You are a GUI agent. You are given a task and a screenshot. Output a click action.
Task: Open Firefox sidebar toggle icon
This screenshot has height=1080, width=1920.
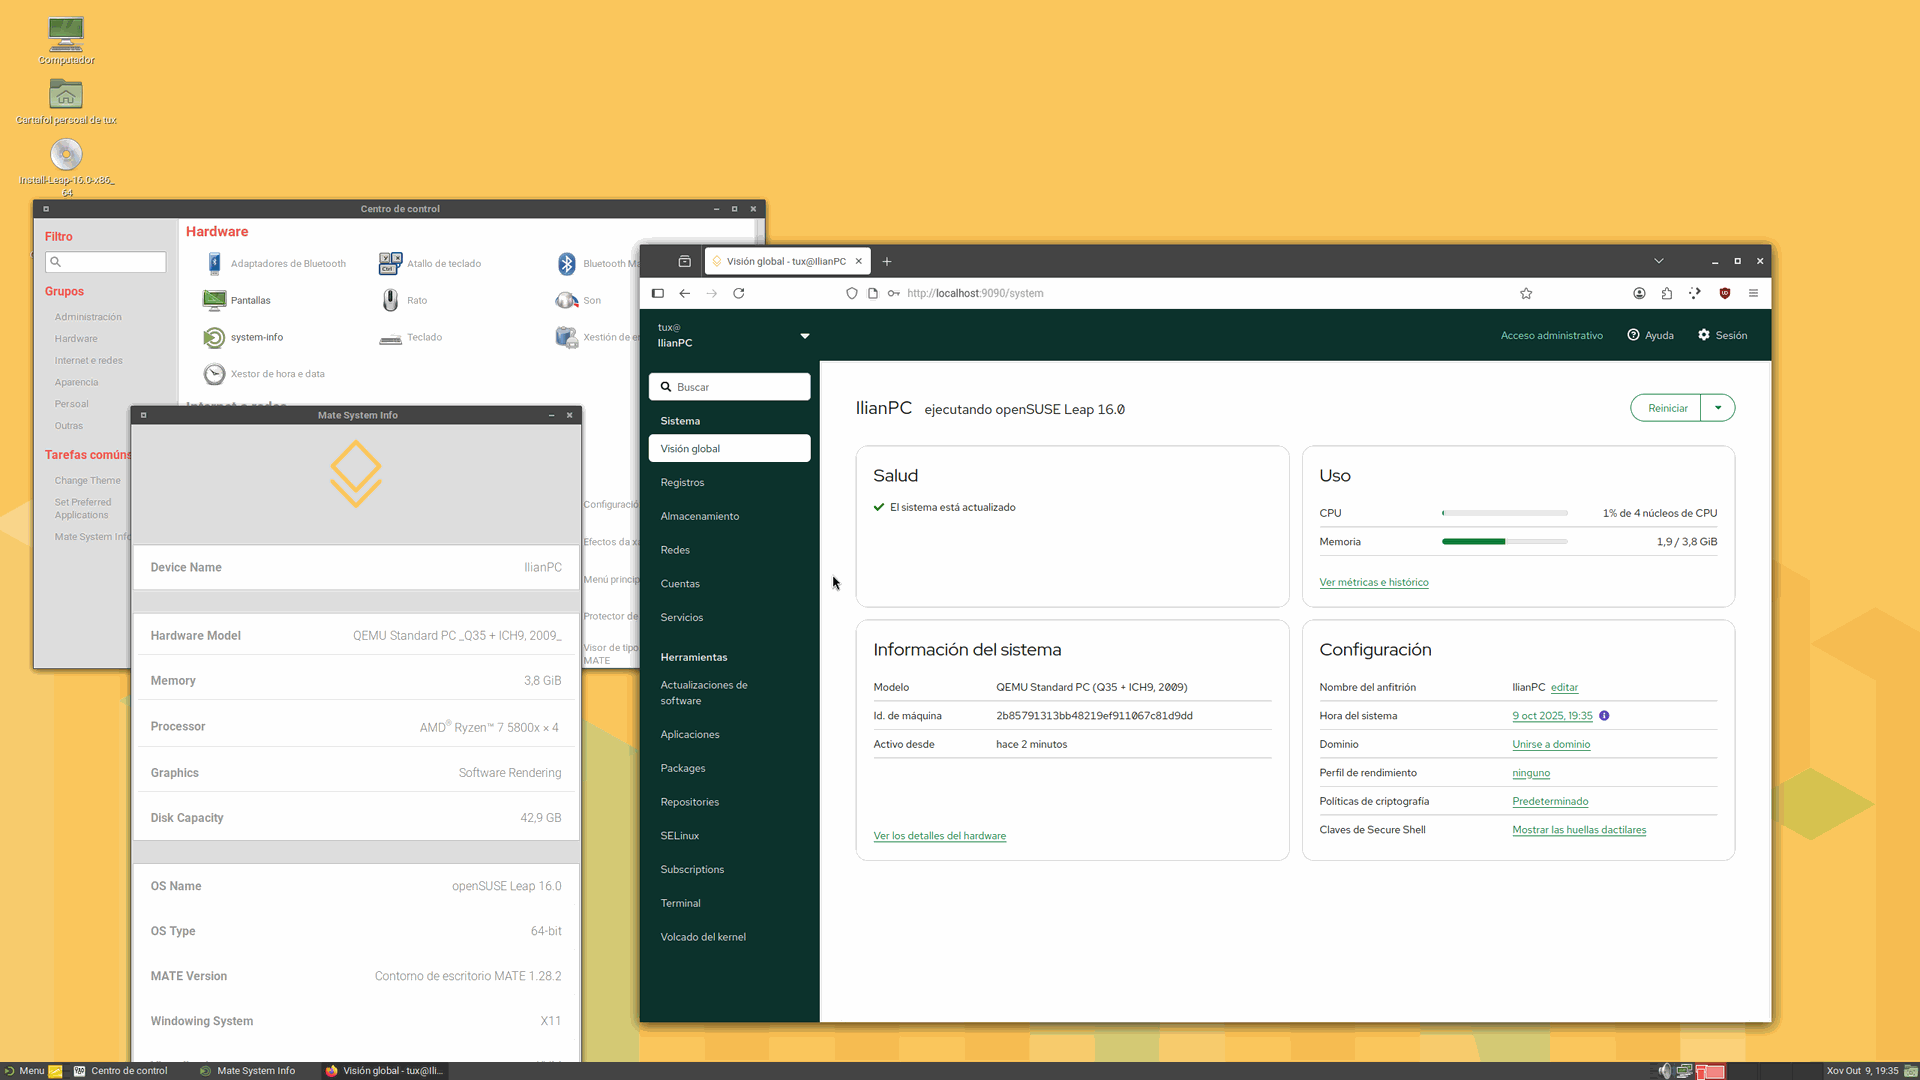[x=657, y=293]
